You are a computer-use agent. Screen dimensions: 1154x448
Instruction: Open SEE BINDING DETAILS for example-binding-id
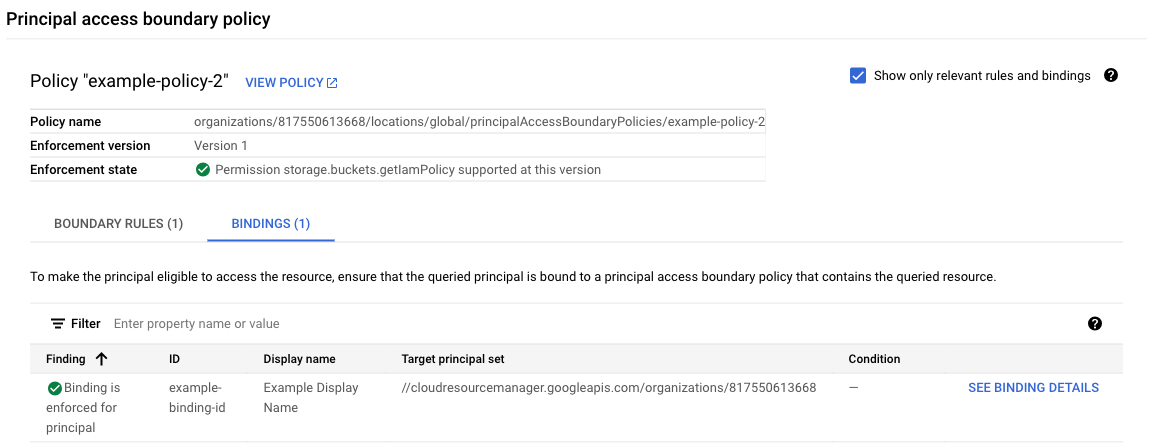[x=1033, y=388]
